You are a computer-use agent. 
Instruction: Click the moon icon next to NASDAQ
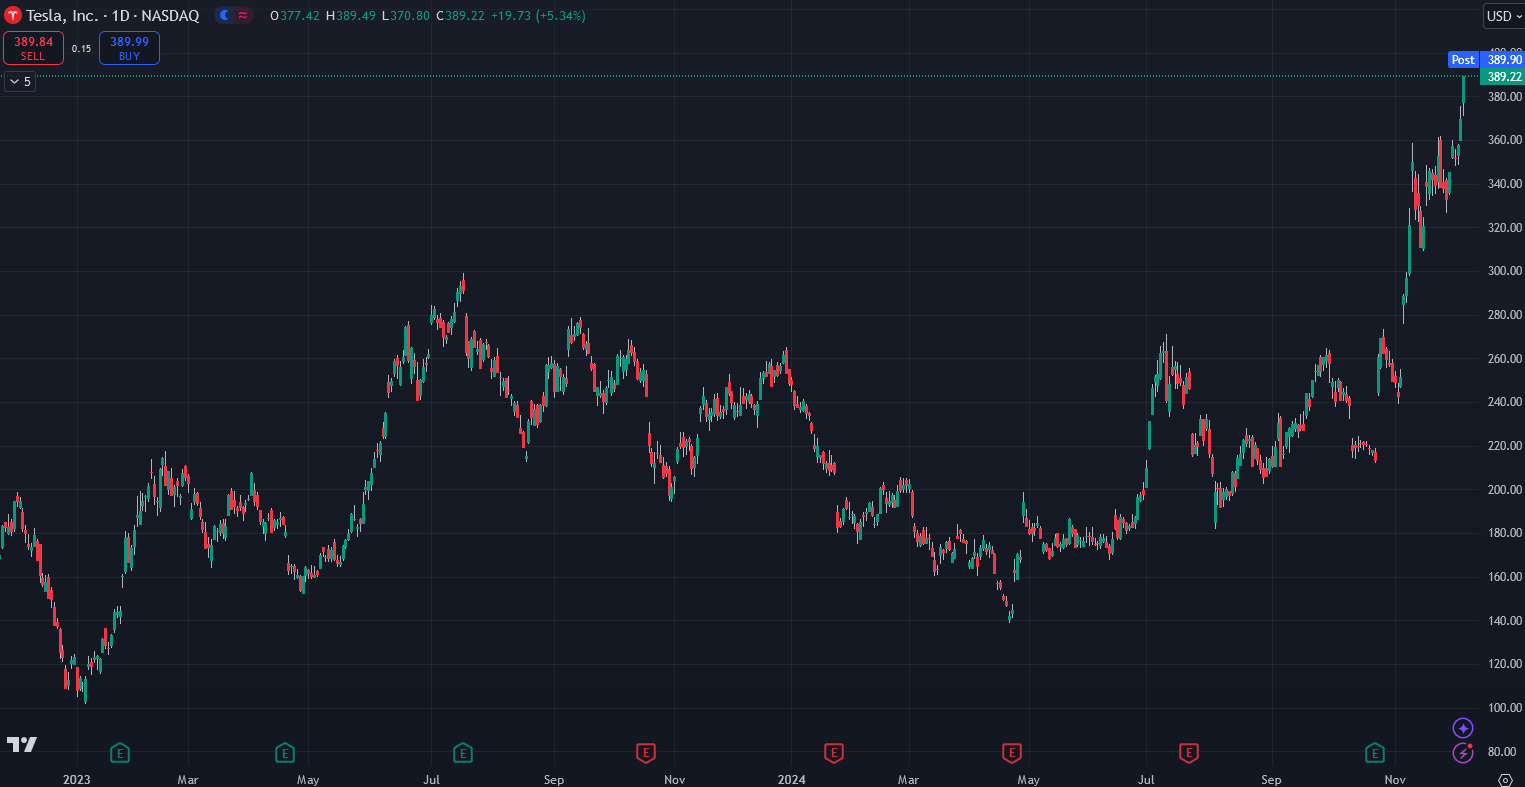(224, 16)
